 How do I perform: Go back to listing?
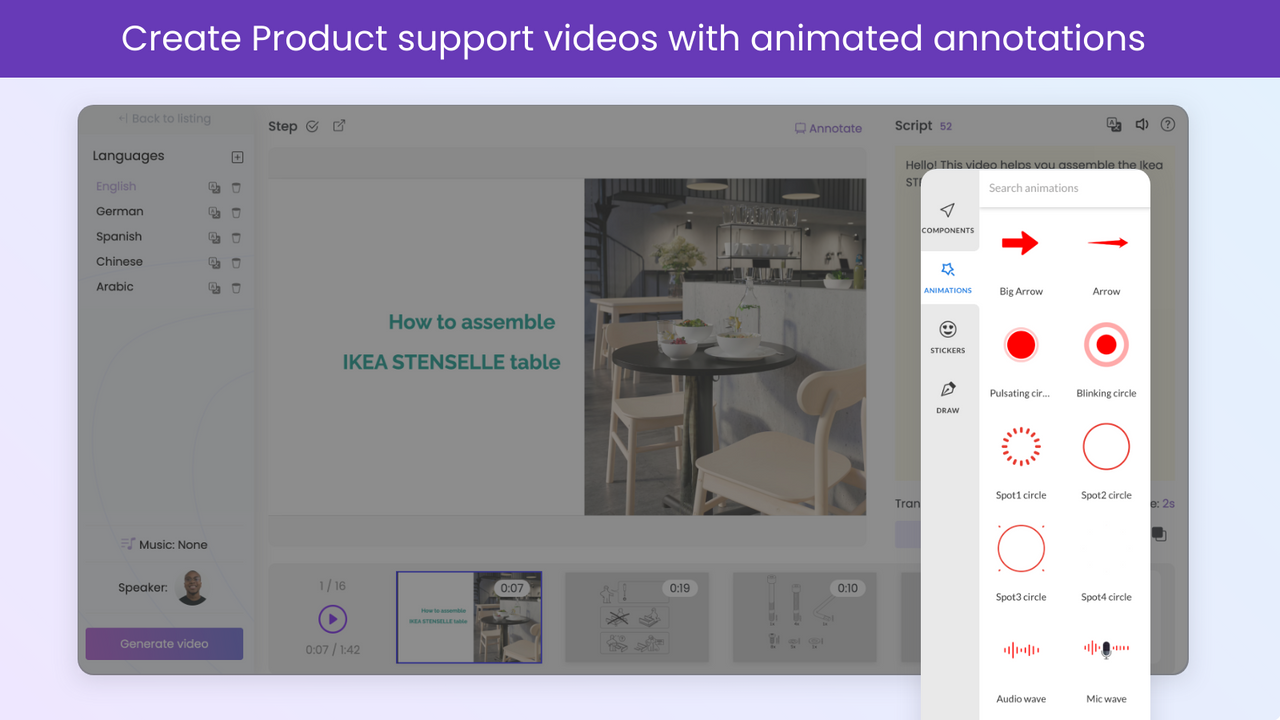pos(164,118)
